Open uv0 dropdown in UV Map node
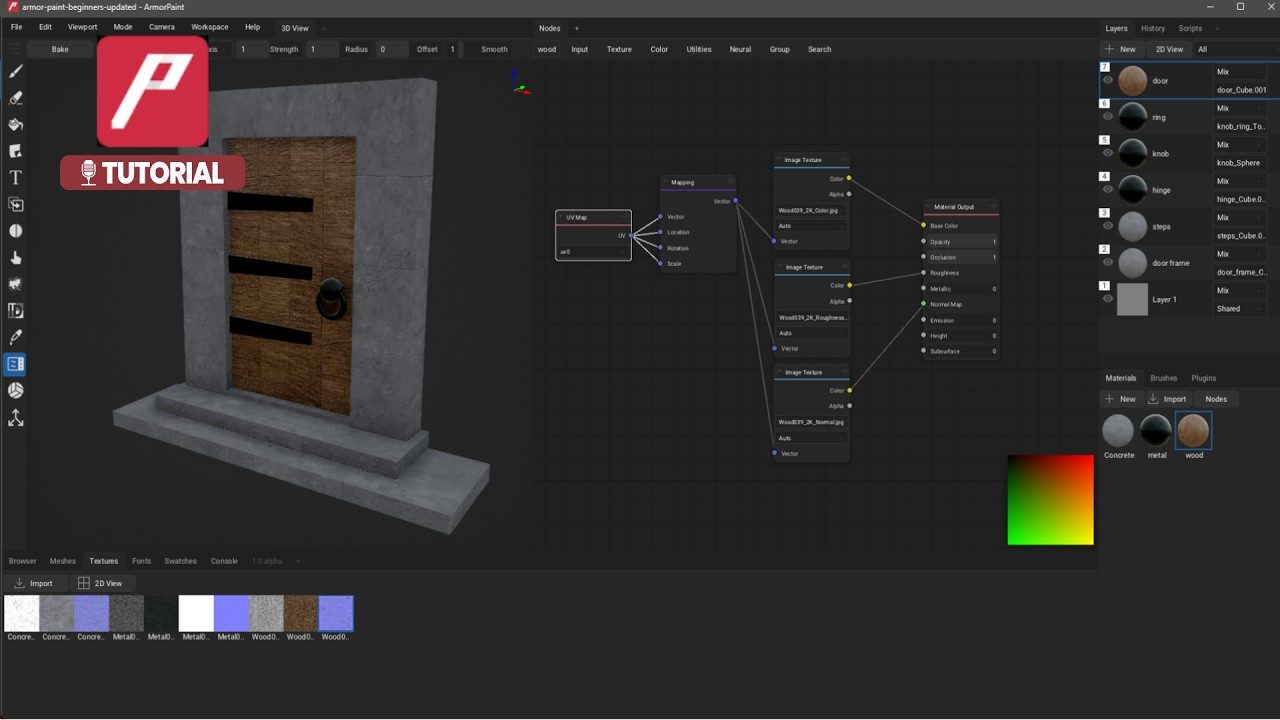 (593, 252)
